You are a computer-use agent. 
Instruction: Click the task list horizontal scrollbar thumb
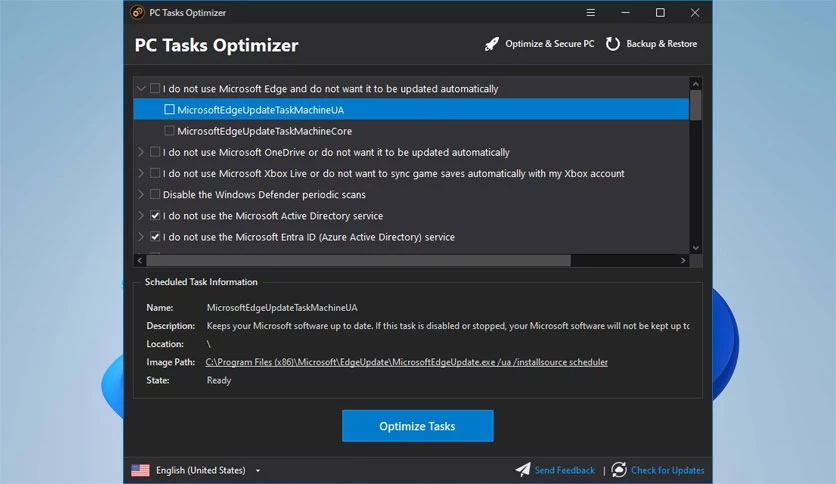coord(358,261)
